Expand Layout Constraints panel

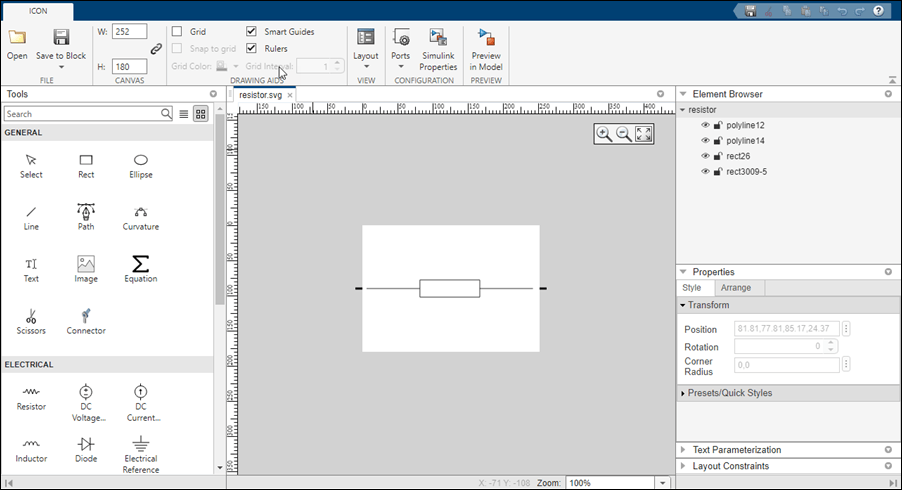(x=683, y=466)
